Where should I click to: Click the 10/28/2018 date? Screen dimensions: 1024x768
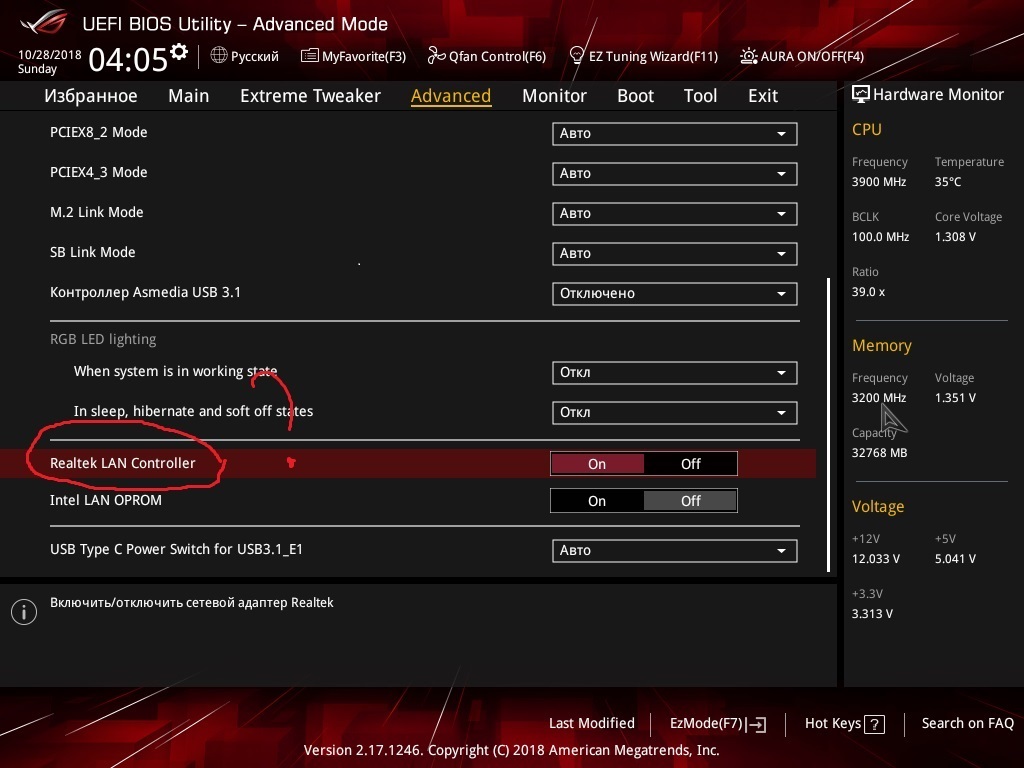pos(50,55)
